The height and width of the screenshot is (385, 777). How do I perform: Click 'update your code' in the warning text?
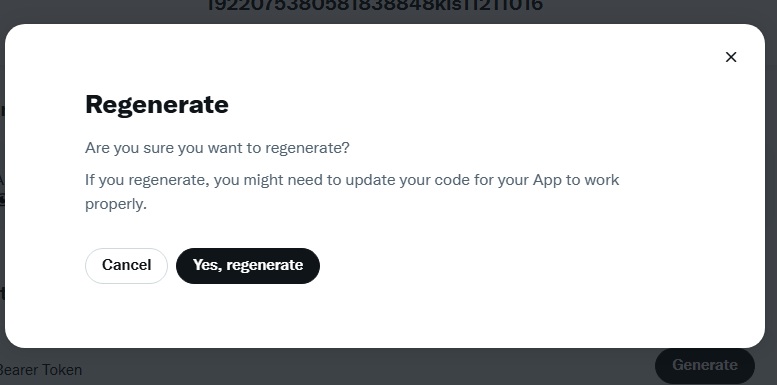[400, 179]
